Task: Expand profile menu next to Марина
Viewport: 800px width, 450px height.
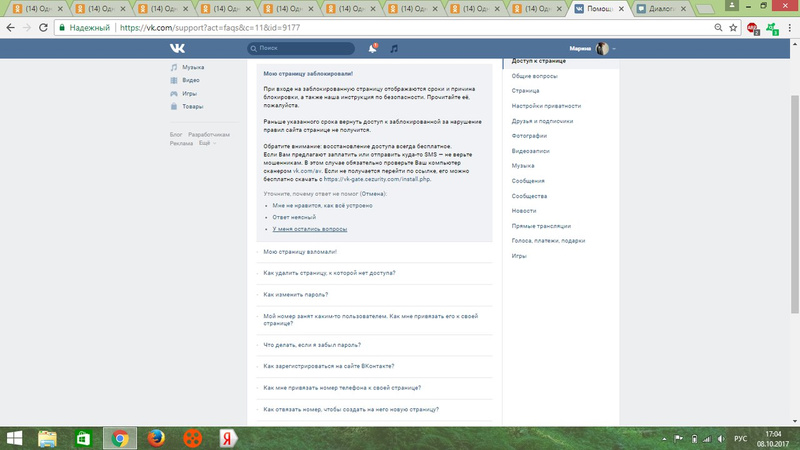Action: point(605,48)
